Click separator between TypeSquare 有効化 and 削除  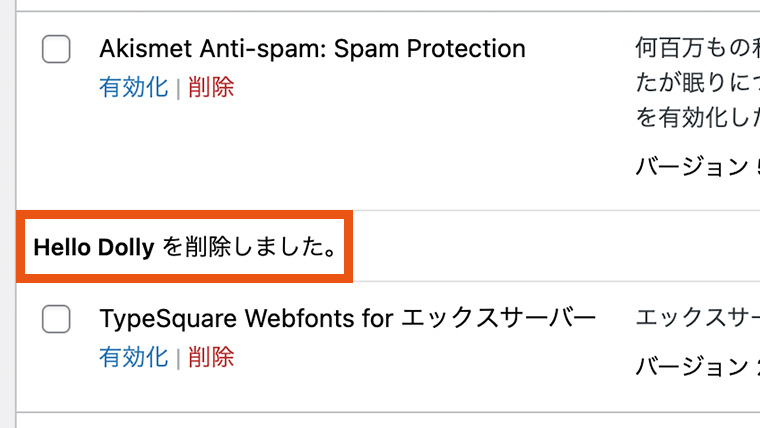(178, 358)
